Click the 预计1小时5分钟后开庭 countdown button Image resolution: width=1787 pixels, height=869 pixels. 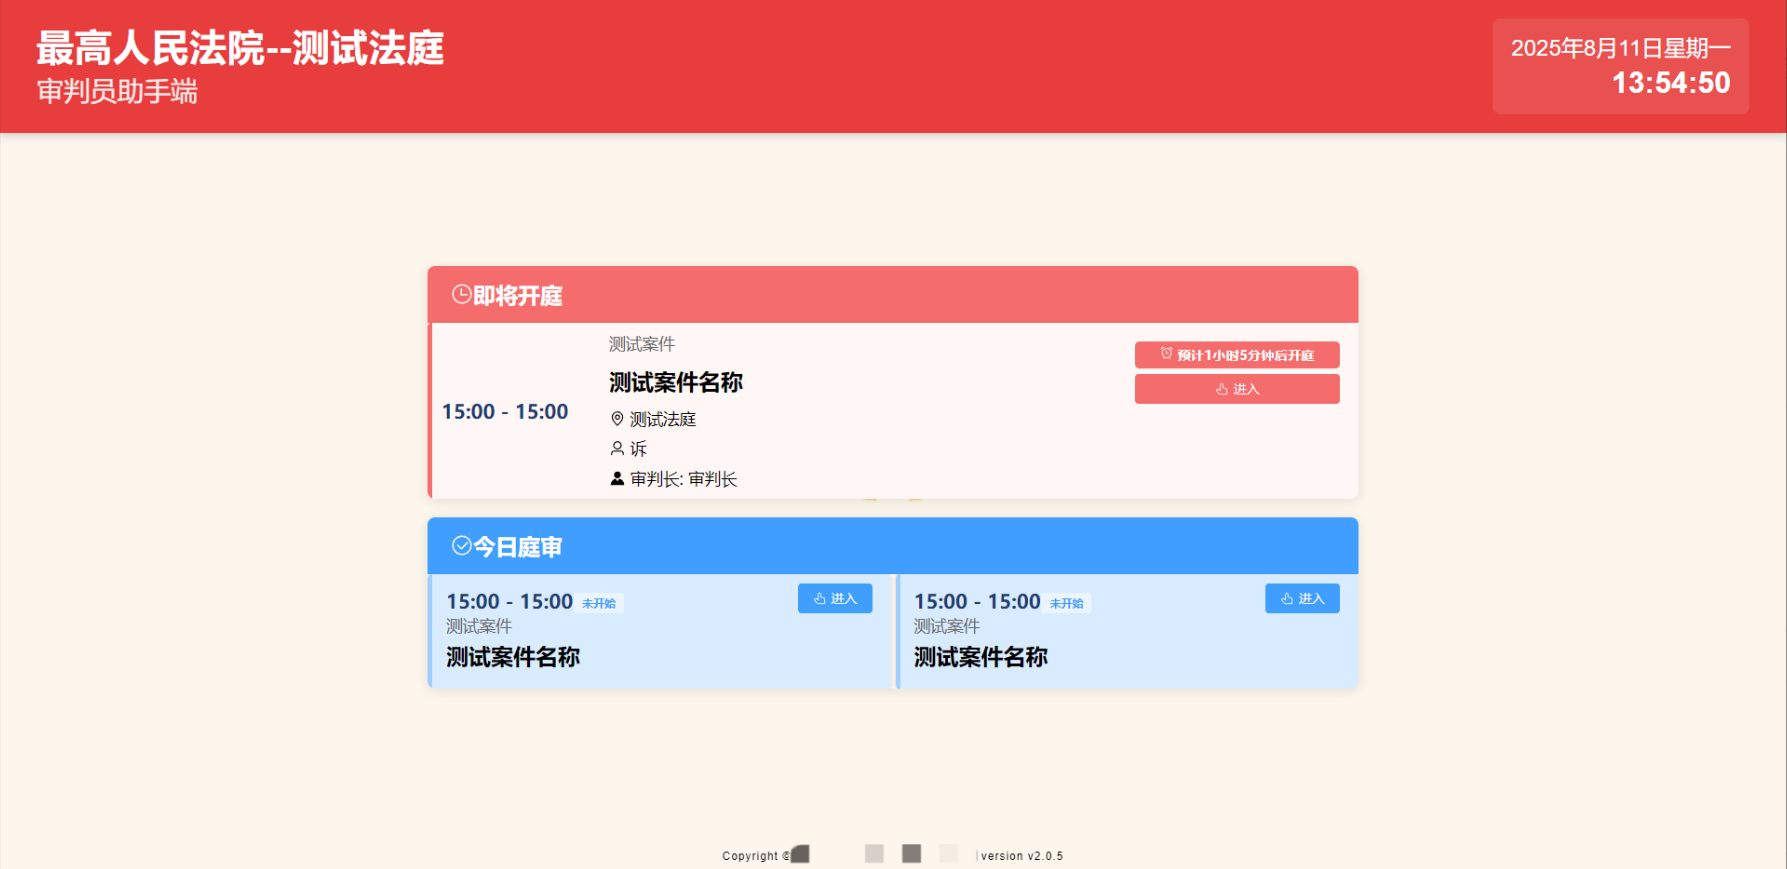tap(1237, 355)
